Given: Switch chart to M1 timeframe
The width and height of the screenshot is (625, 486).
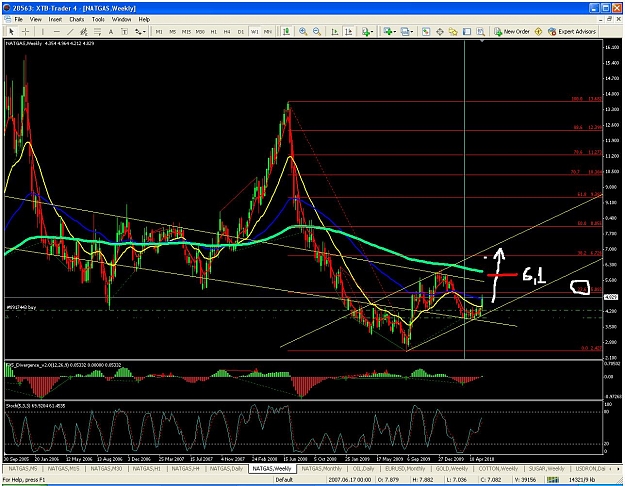Looking at the screenshot, I should [159, 31].
